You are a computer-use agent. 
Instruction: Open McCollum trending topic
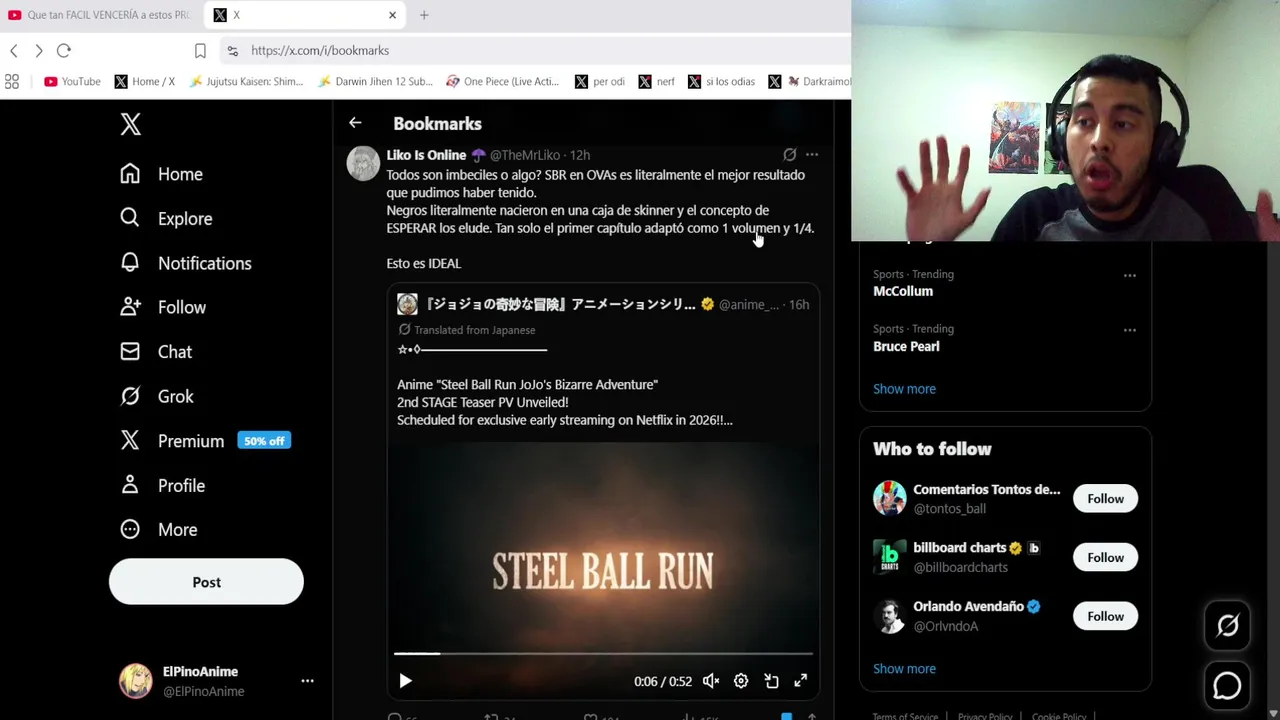[x=903, y=291]
